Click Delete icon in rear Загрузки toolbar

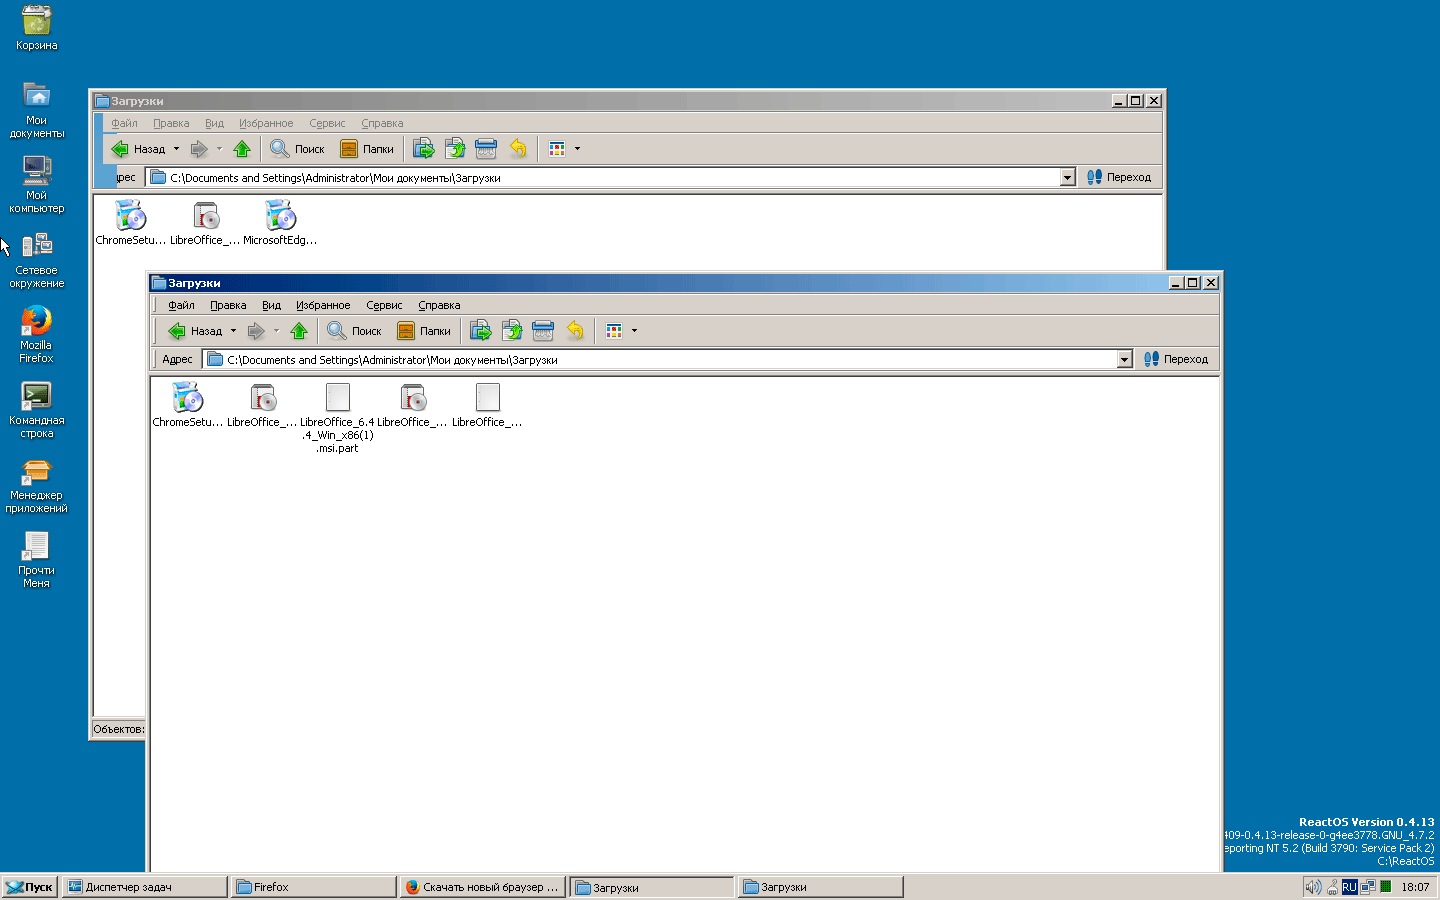click(486, 149)
